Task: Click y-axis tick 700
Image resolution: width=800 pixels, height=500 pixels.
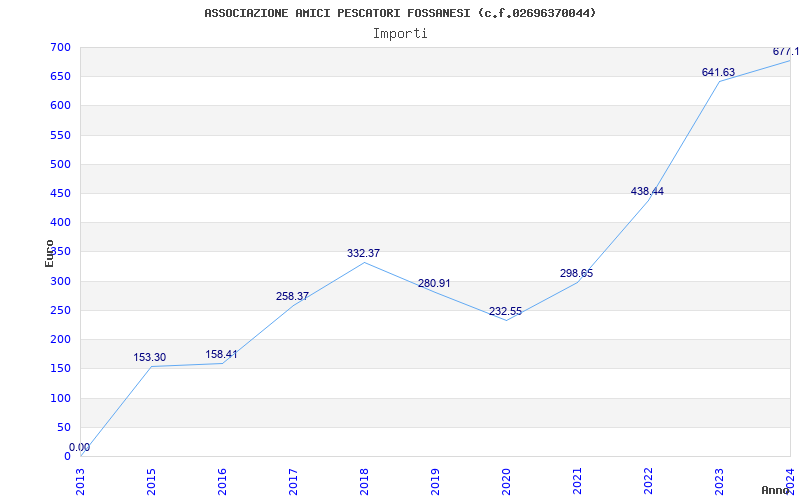Action: coord(60,47)
